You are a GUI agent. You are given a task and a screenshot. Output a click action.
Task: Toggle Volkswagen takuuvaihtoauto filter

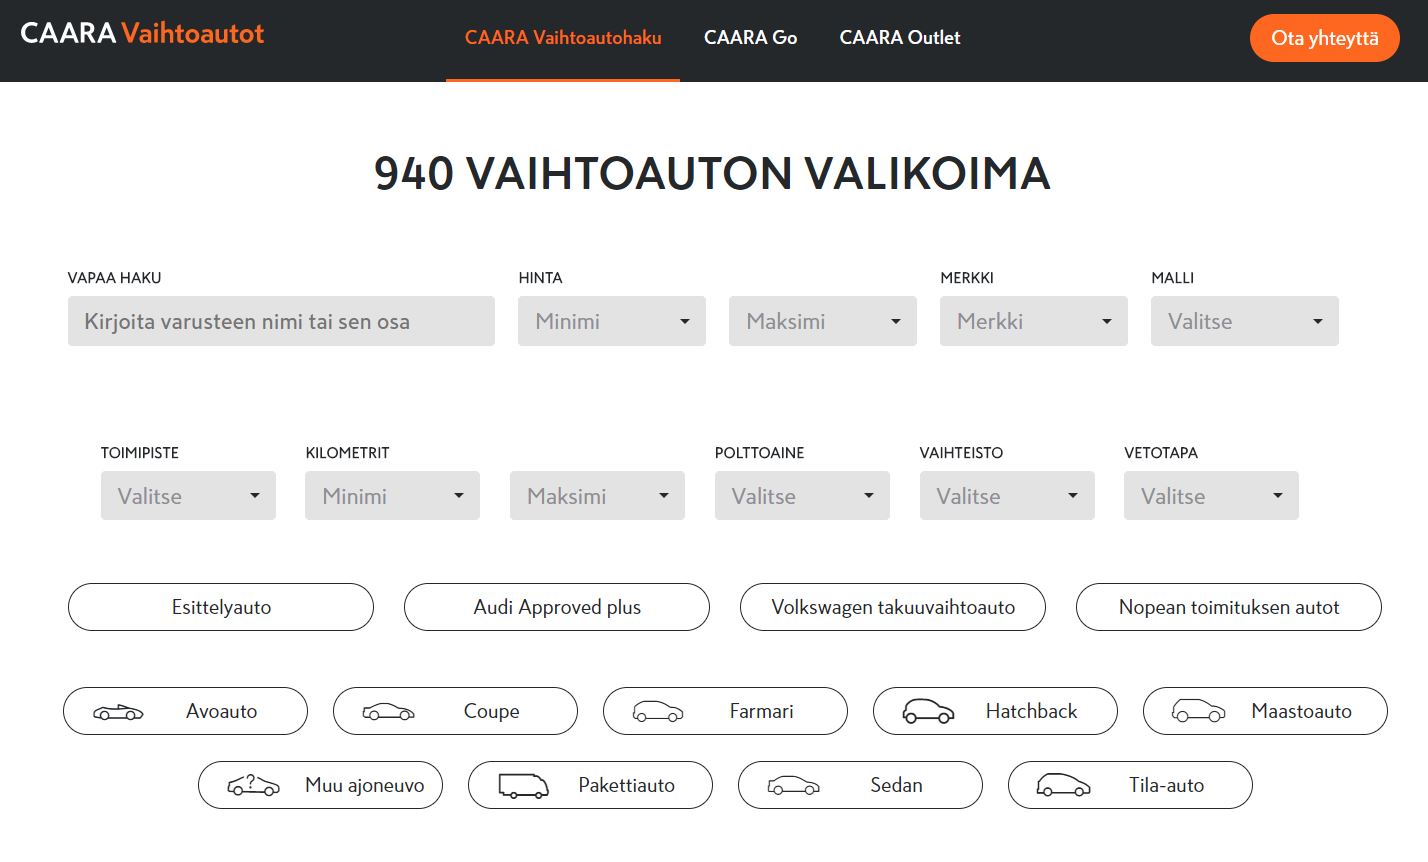893,607
